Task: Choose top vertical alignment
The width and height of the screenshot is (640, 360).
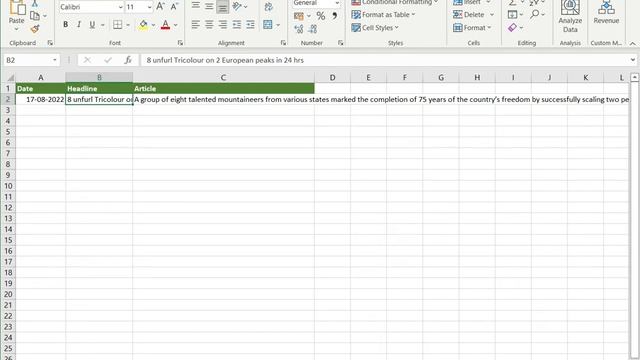Action: (196, 6)
